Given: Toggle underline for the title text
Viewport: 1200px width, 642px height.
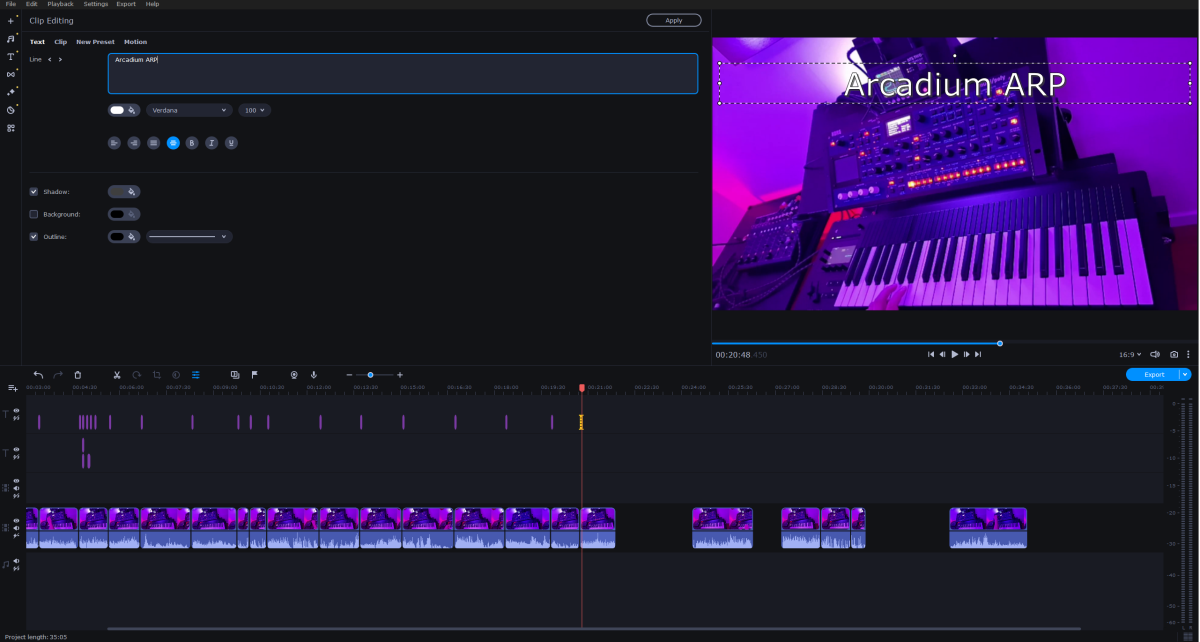Looking at the screenshot, I should pos(231,143).
